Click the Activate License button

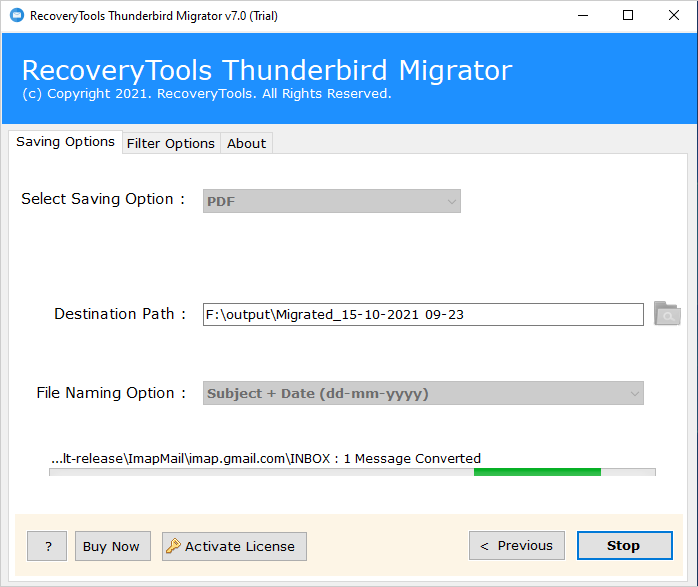click(234, 546)
